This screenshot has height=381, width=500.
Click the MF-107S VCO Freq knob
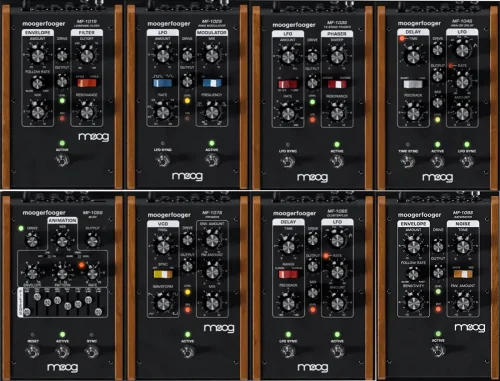point(163,247)
